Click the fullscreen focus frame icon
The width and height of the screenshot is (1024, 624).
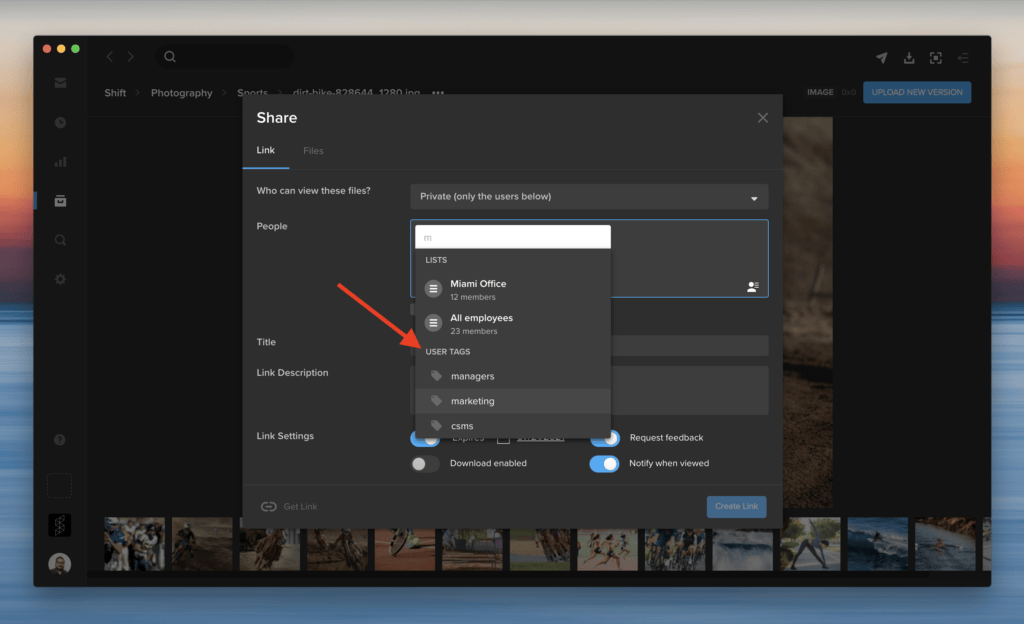point(936,57)
